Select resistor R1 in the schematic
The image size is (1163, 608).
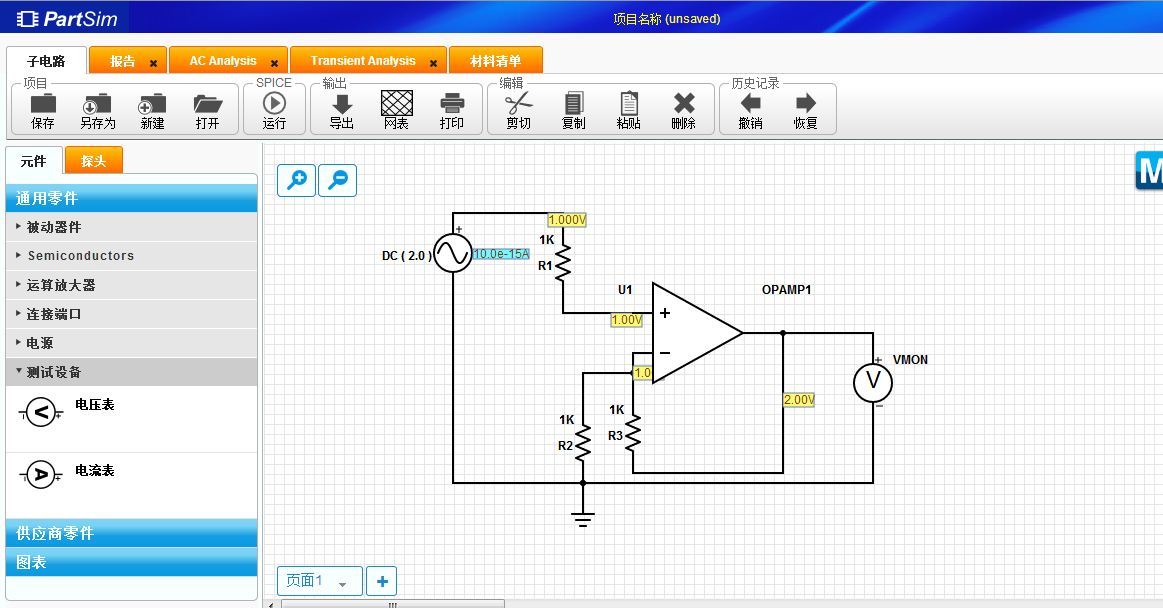(x=563, y=262)
